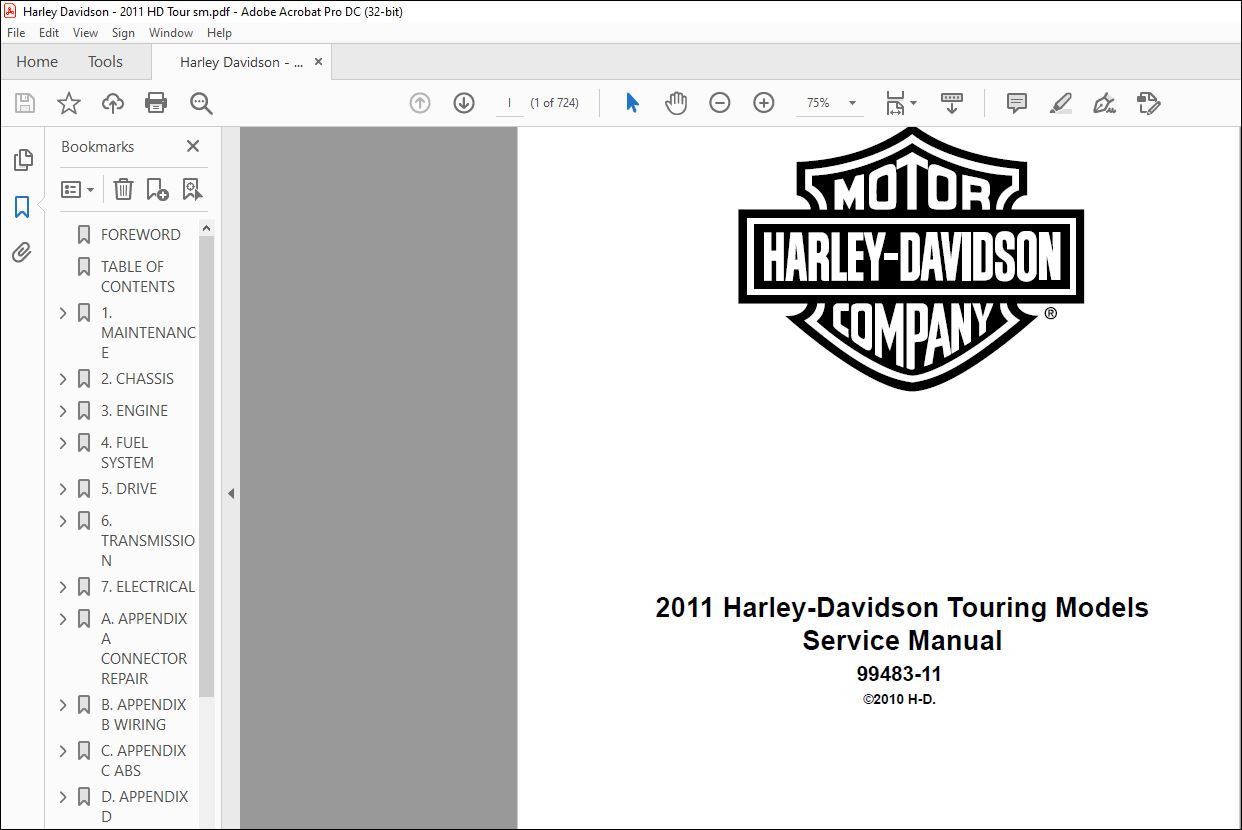Expand the 7. ELECTRICAL bookmark
Screen dimensions: 1242x830
63,587
